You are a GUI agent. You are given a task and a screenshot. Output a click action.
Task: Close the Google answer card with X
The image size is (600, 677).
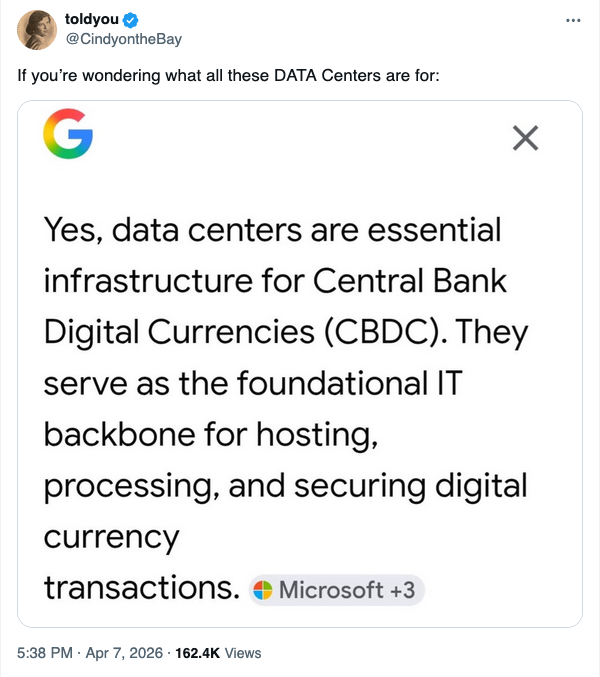coord(525,138)
